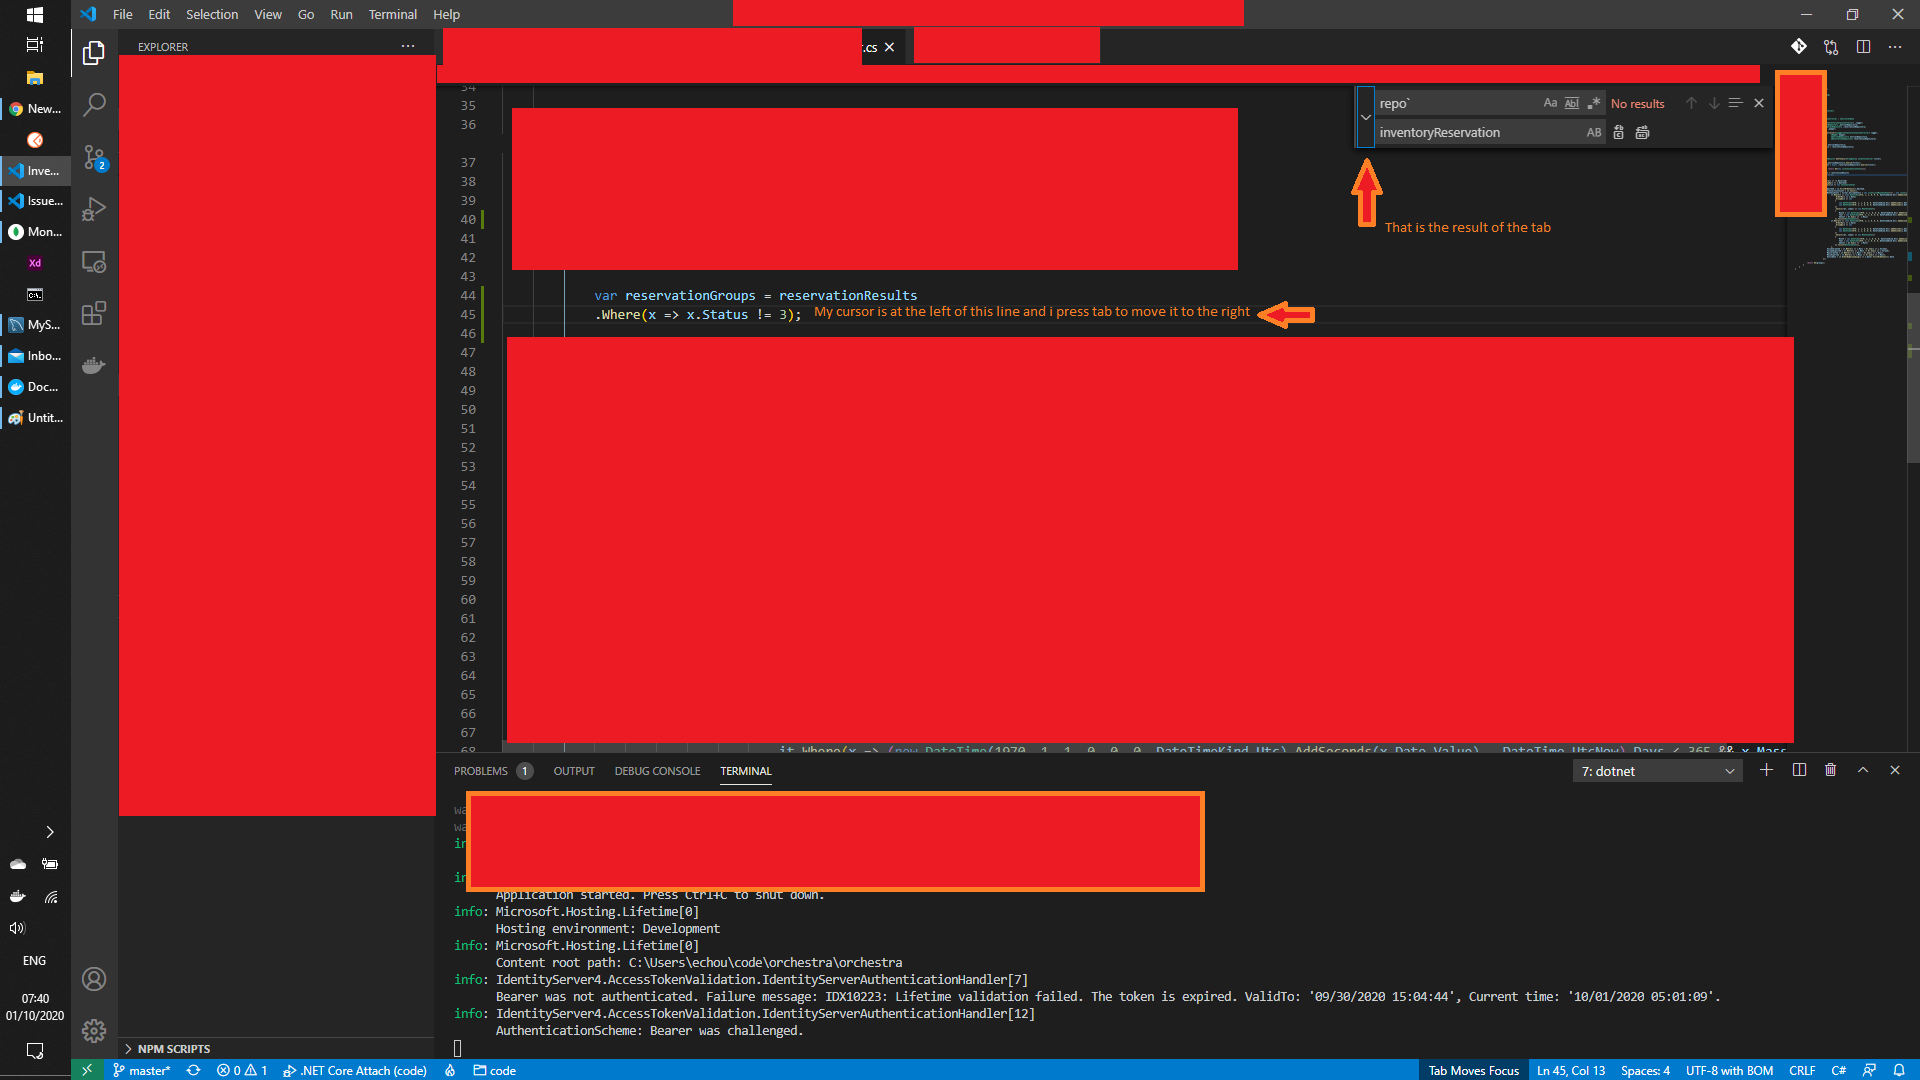This screenshot has height=1080, width=1920.
Task: Toggle Use Regular Expression option
Action: coord(1594,103)
